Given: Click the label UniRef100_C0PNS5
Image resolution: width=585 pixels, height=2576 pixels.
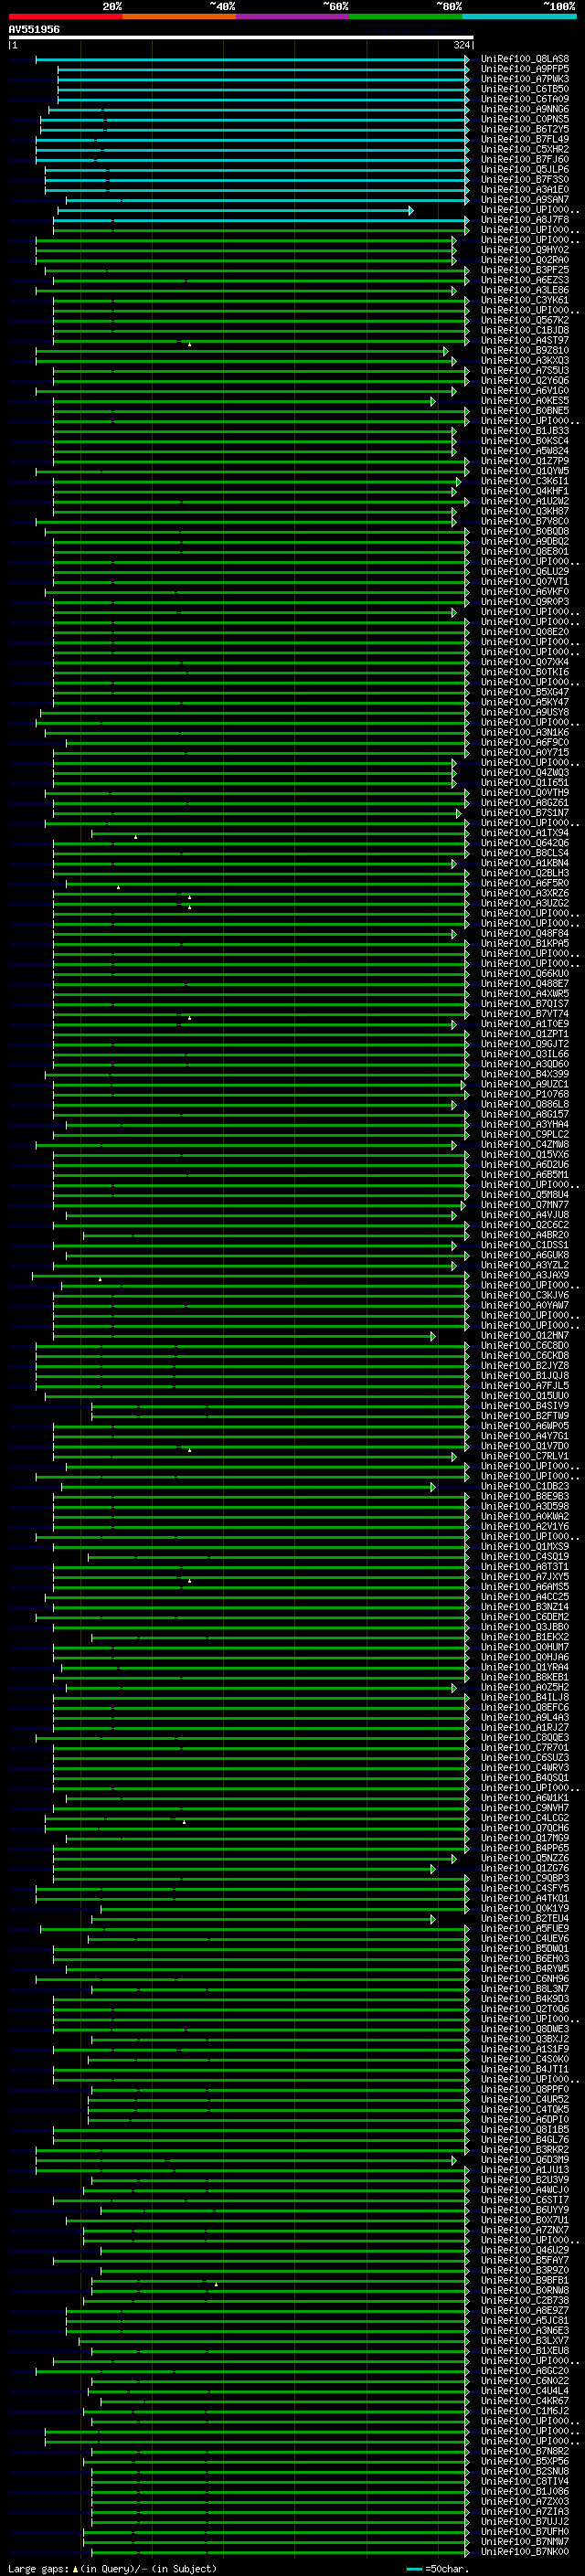Looking at the screenshot, I should coord(525,119).
